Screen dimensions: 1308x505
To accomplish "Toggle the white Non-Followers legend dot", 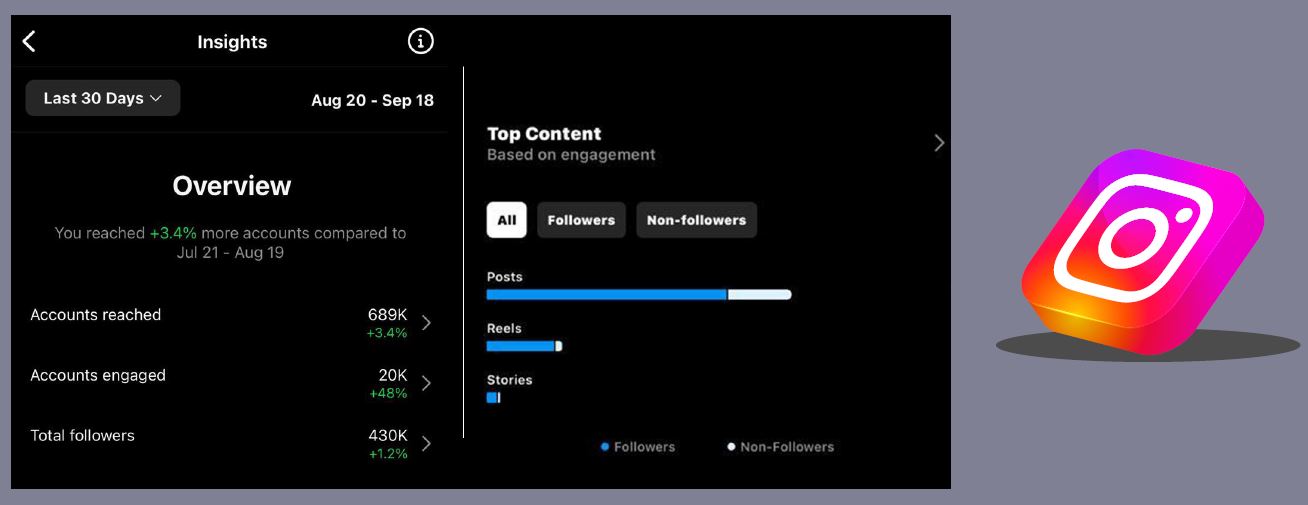I will 731,447.
